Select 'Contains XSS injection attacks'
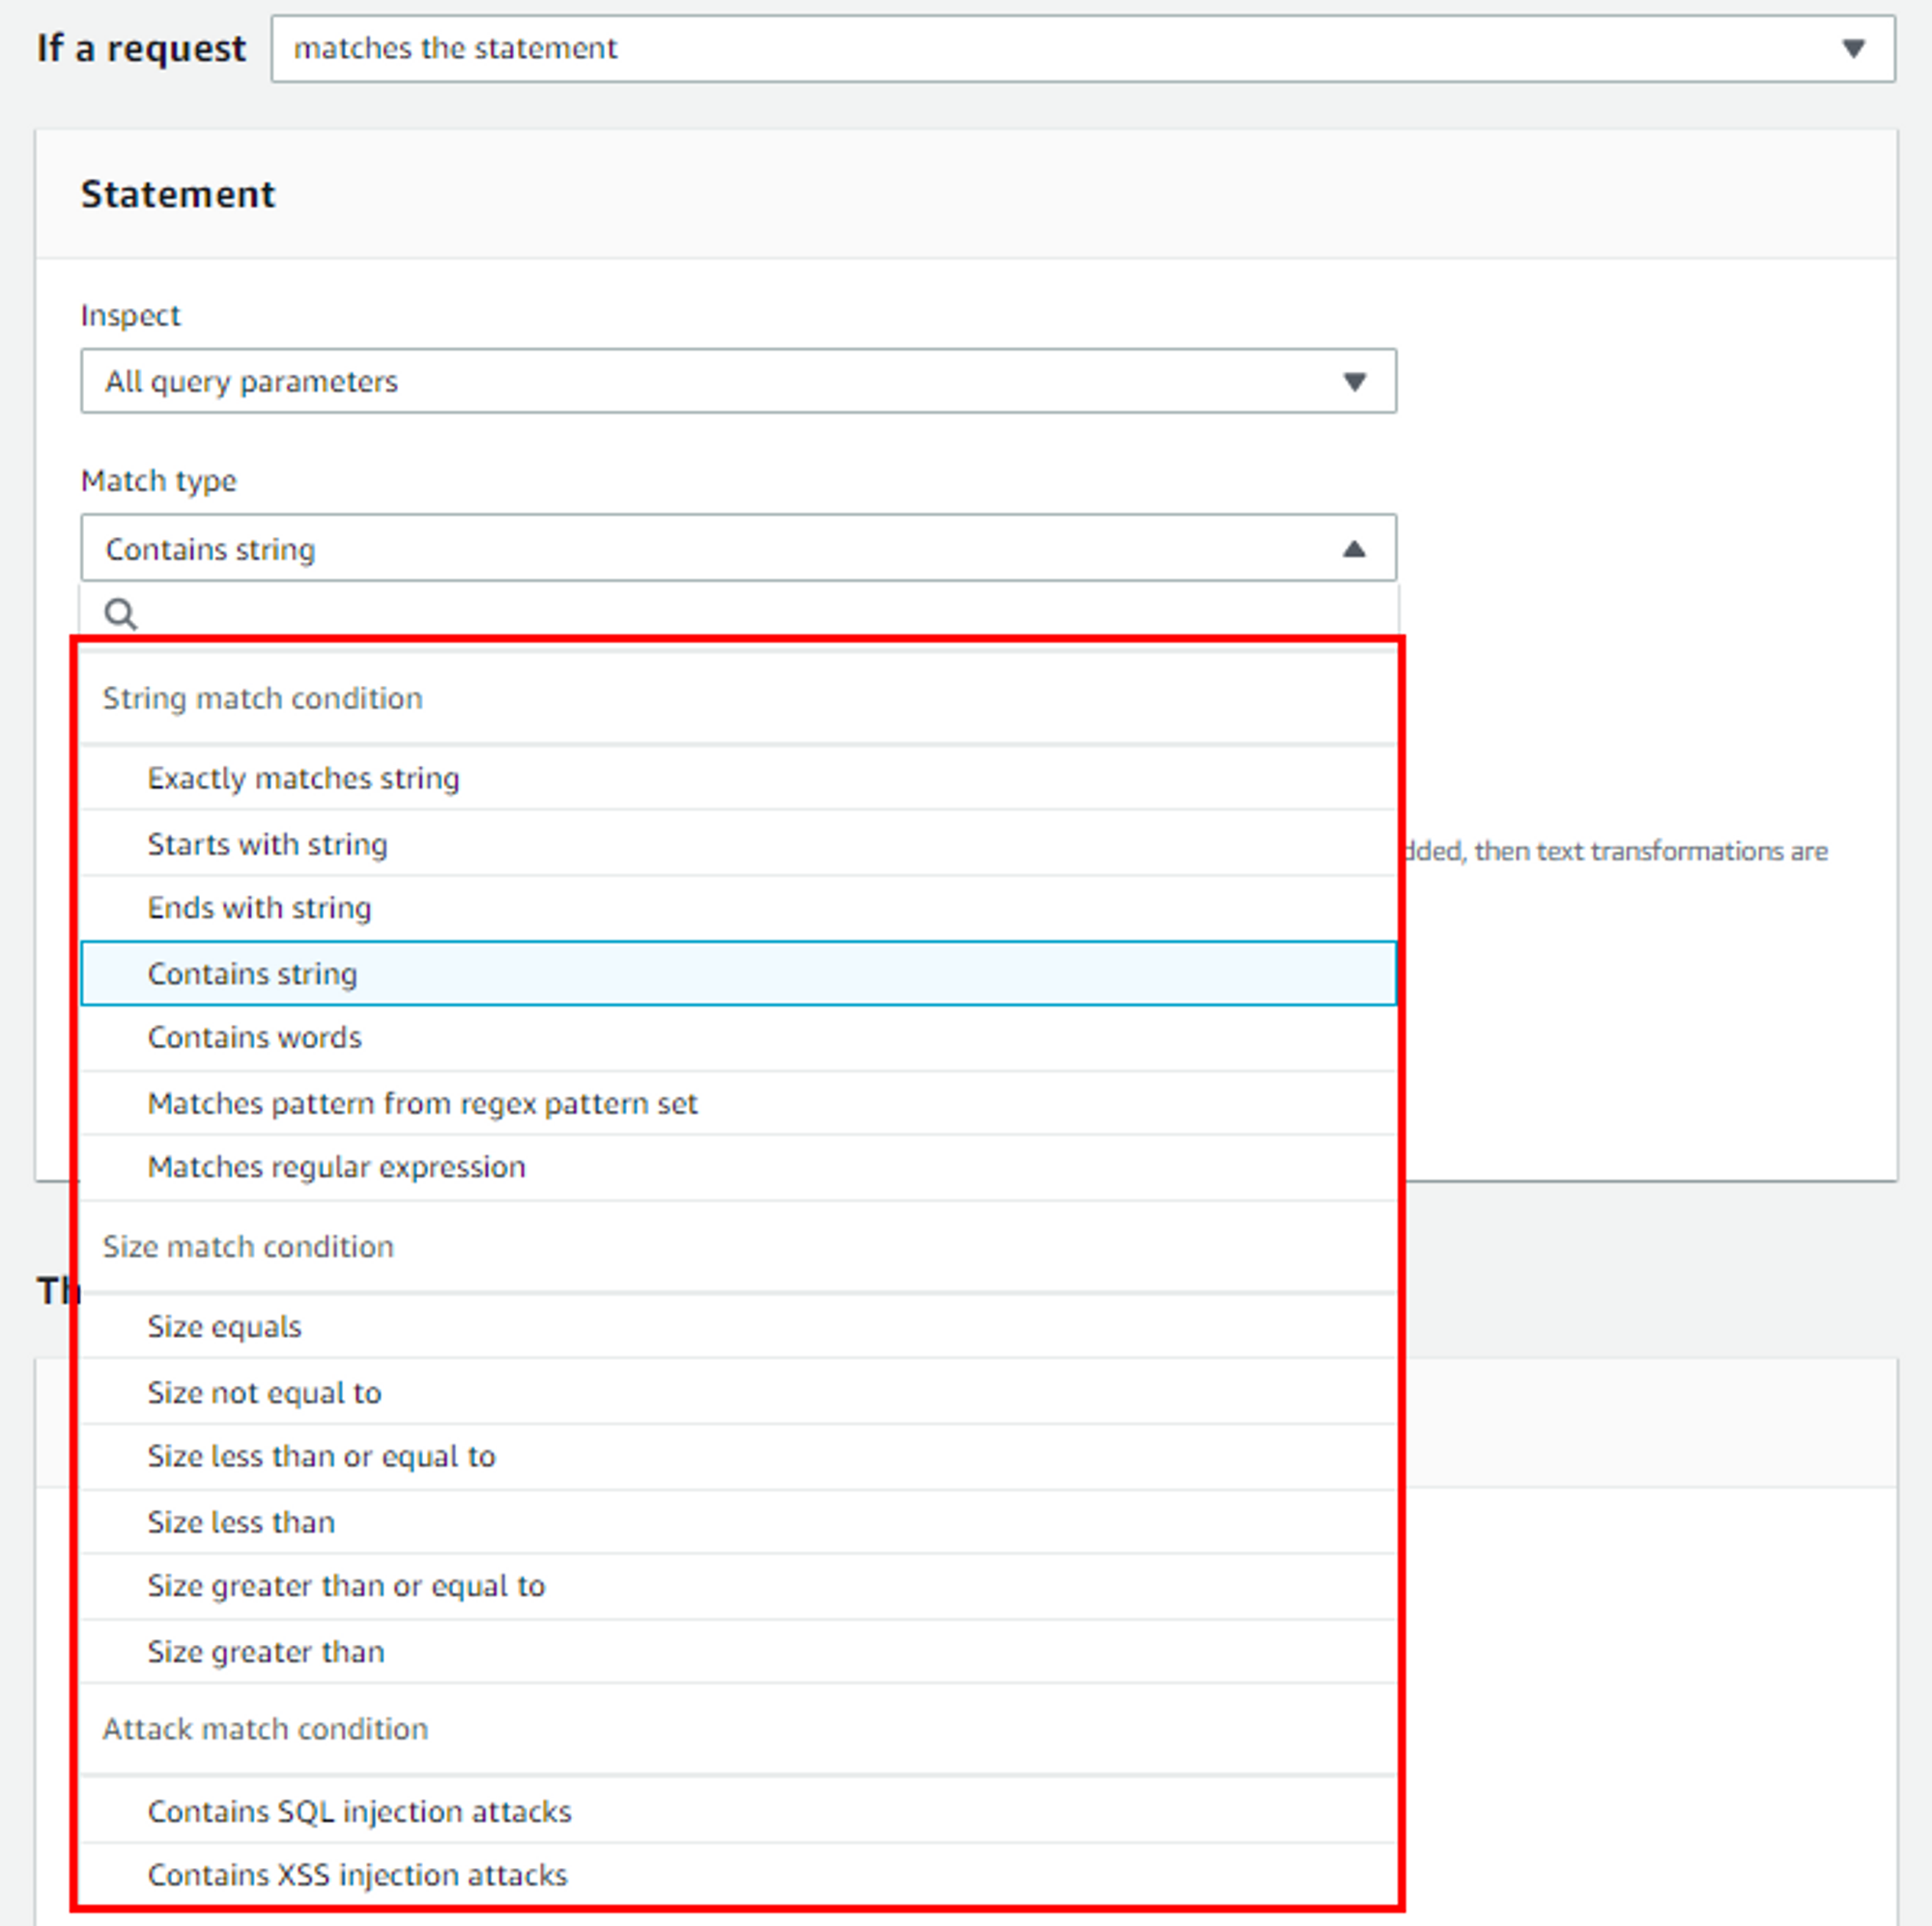This screenshot has height=1926, width=1932. point(357,1875)
